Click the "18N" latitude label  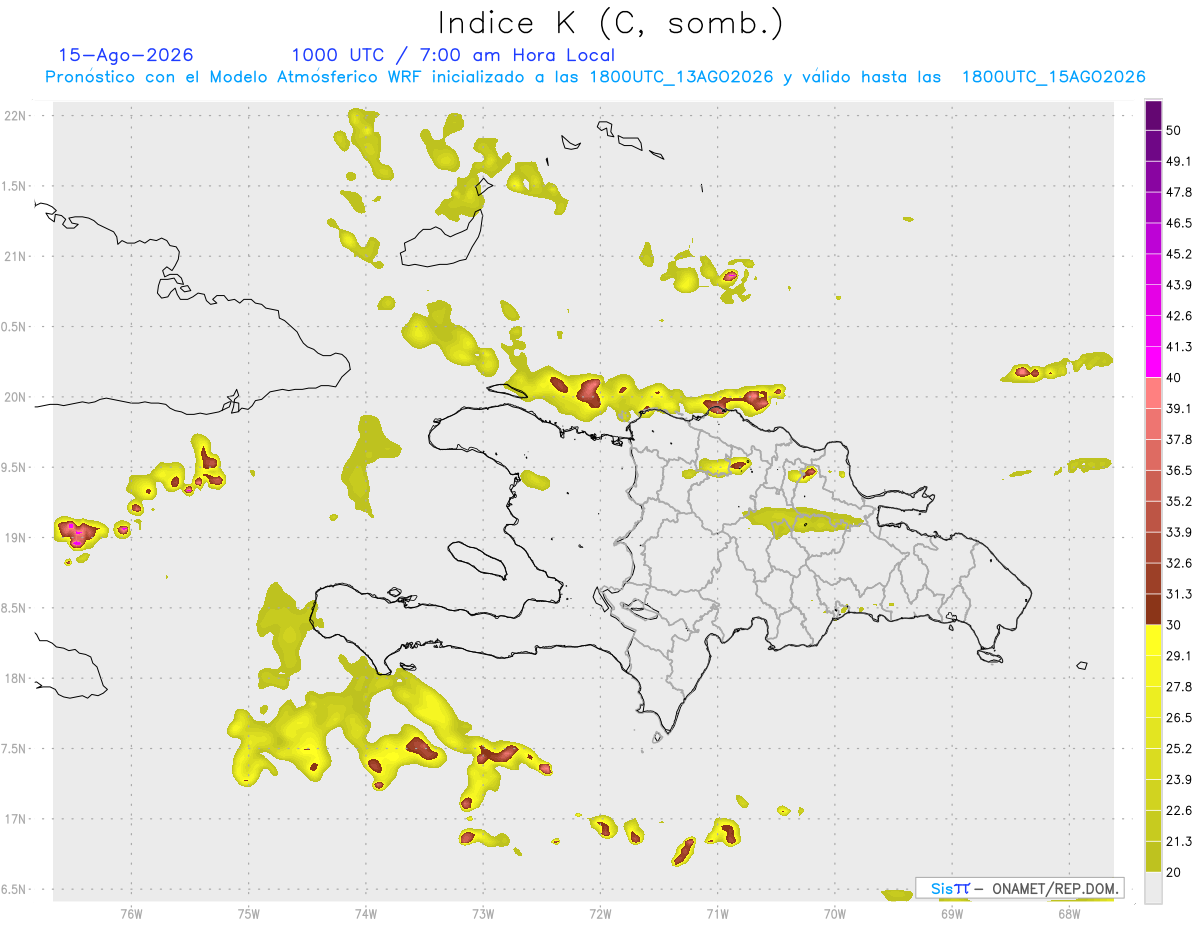click(16, 678)
